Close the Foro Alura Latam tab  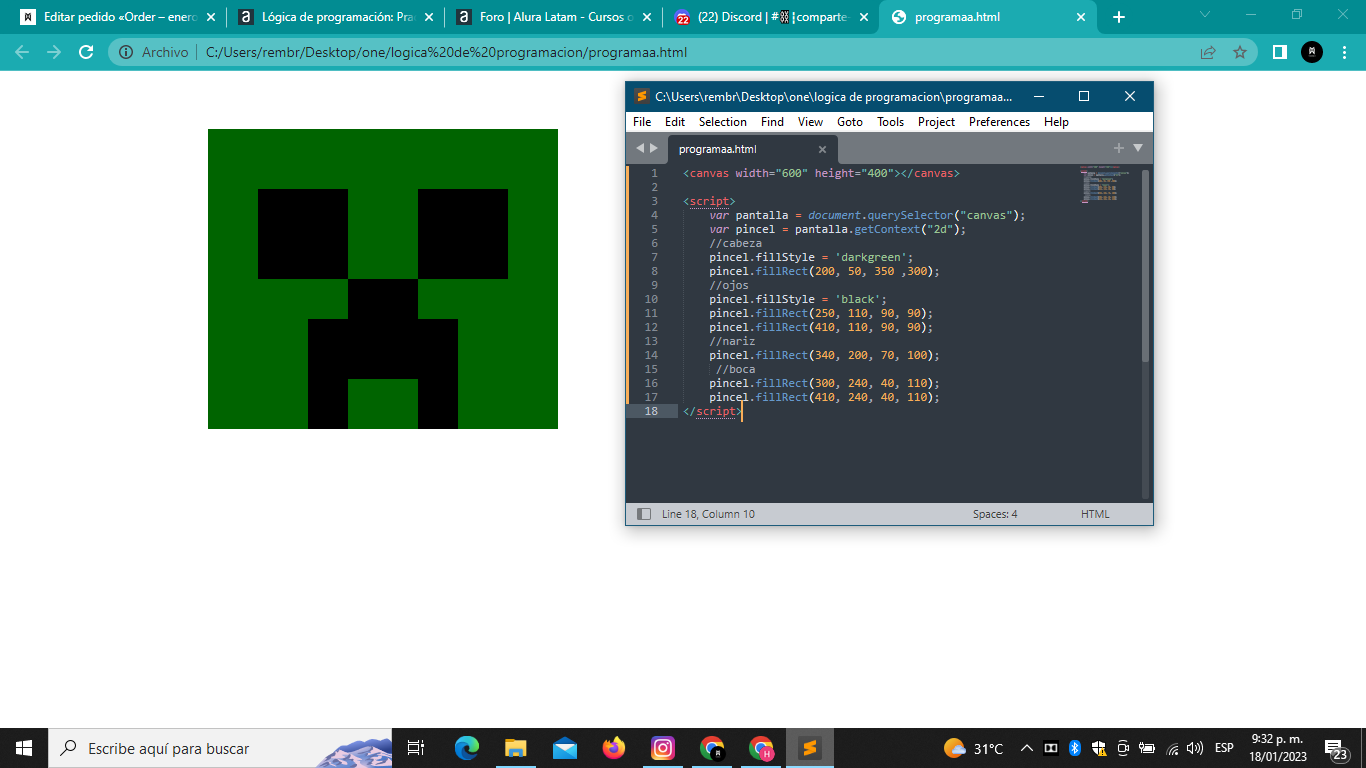[x=646, y=17]
